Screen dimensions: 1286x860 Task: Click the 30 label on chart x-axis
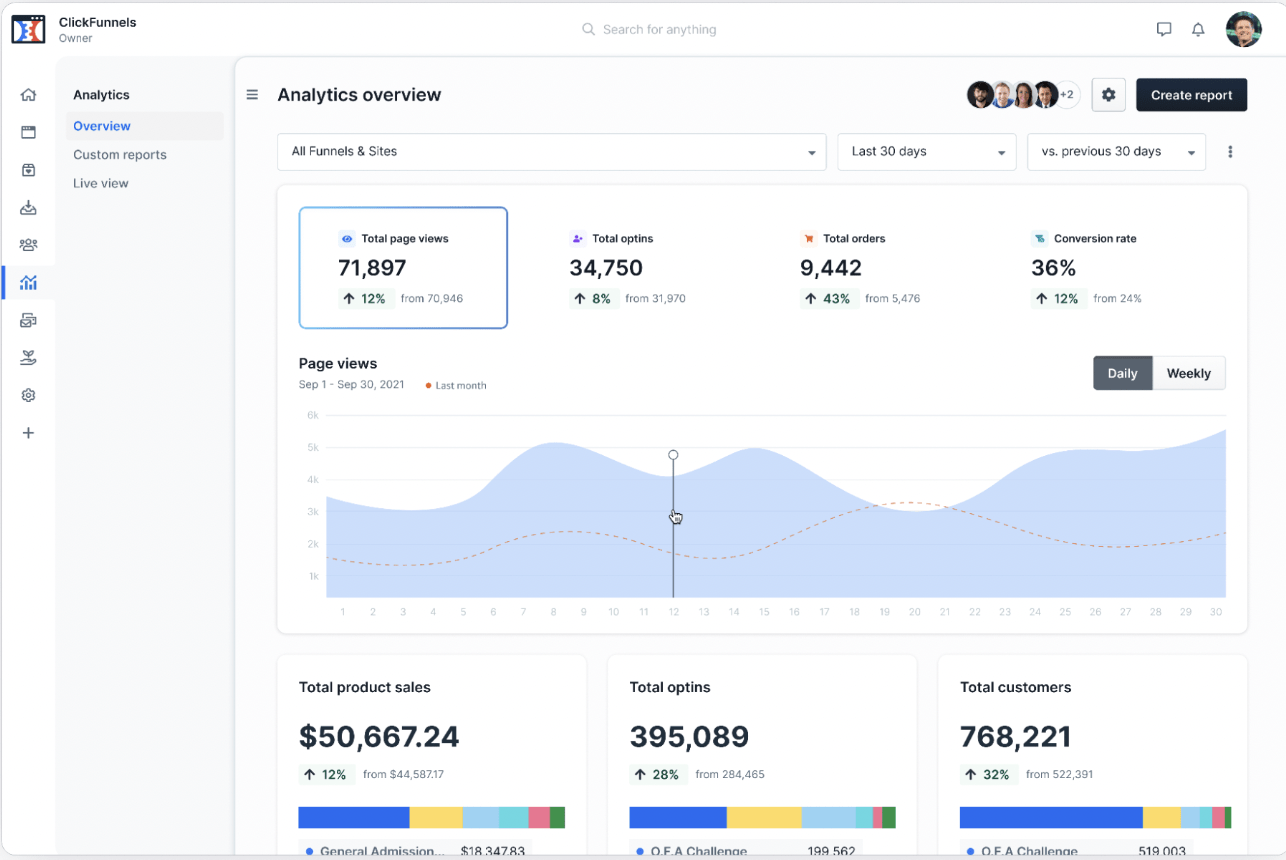1216,612
